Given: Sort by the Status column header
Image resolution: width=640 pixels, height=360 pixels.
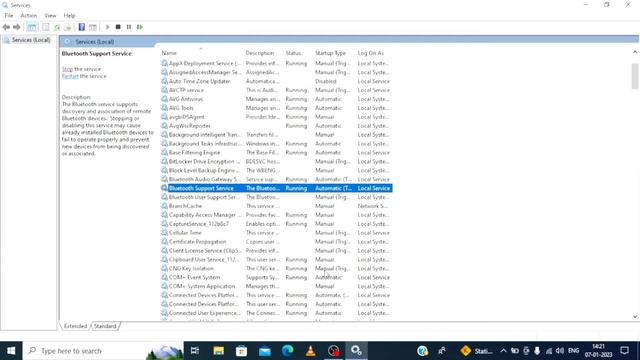Looking at the screenshot, I should [x=293, y=53].
